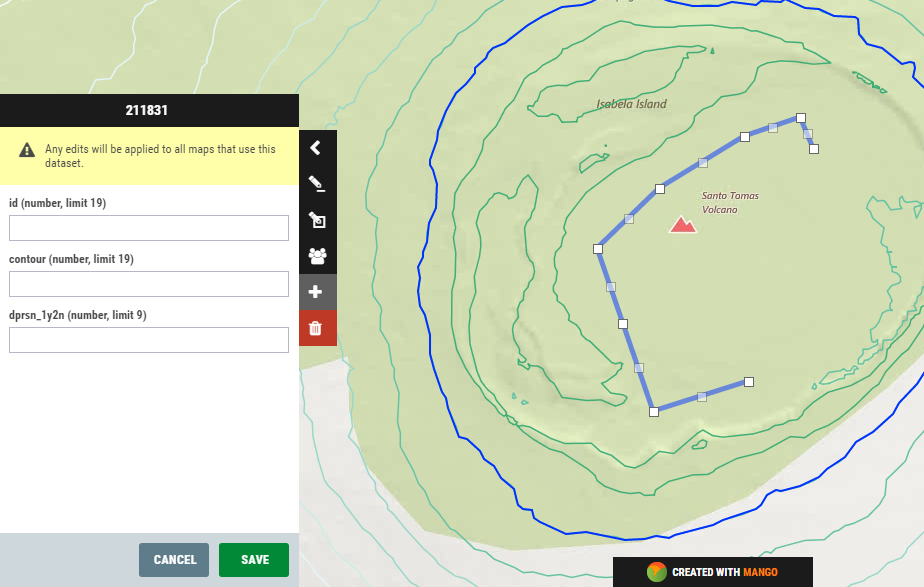Cancel the feature edits
Image resolution: width=924 pixels, height=587 pixels.
[174, 560]
